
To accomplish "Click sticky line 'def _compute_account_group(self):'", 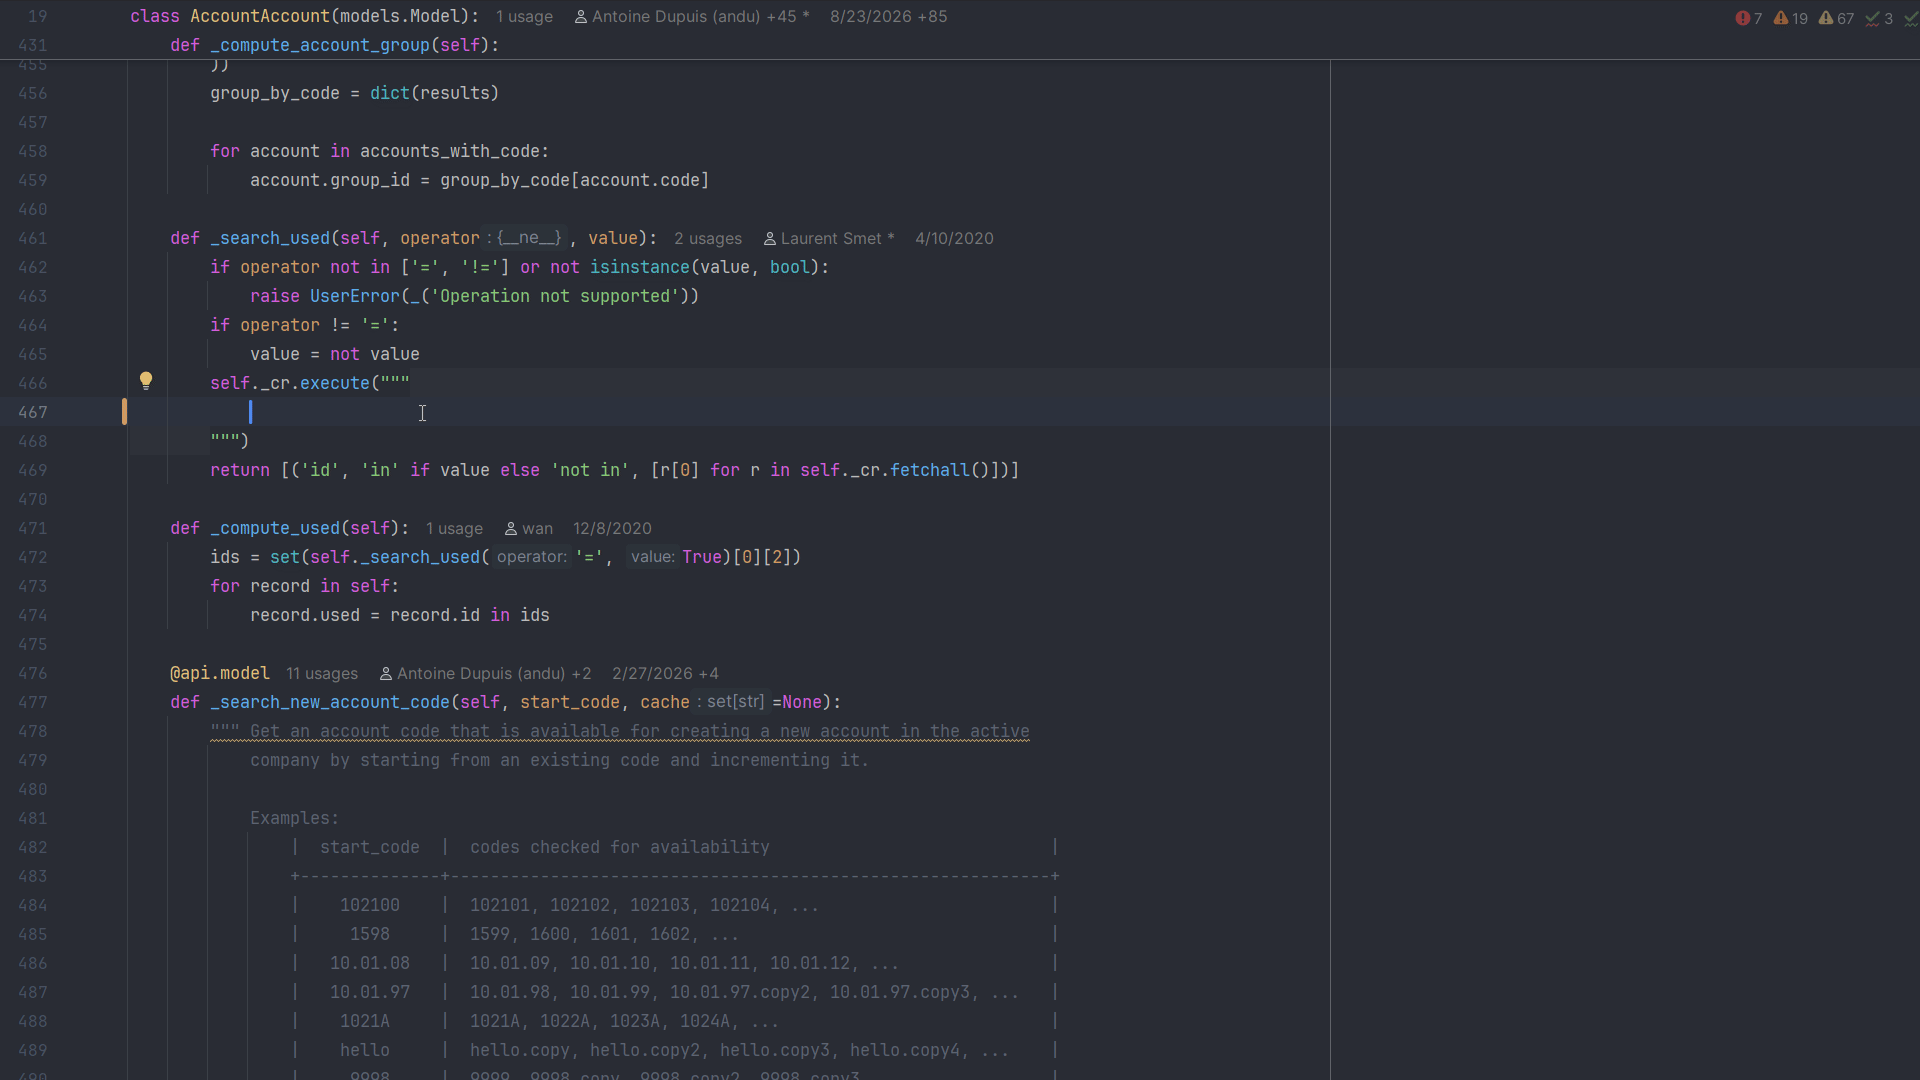I will [334, 45].
